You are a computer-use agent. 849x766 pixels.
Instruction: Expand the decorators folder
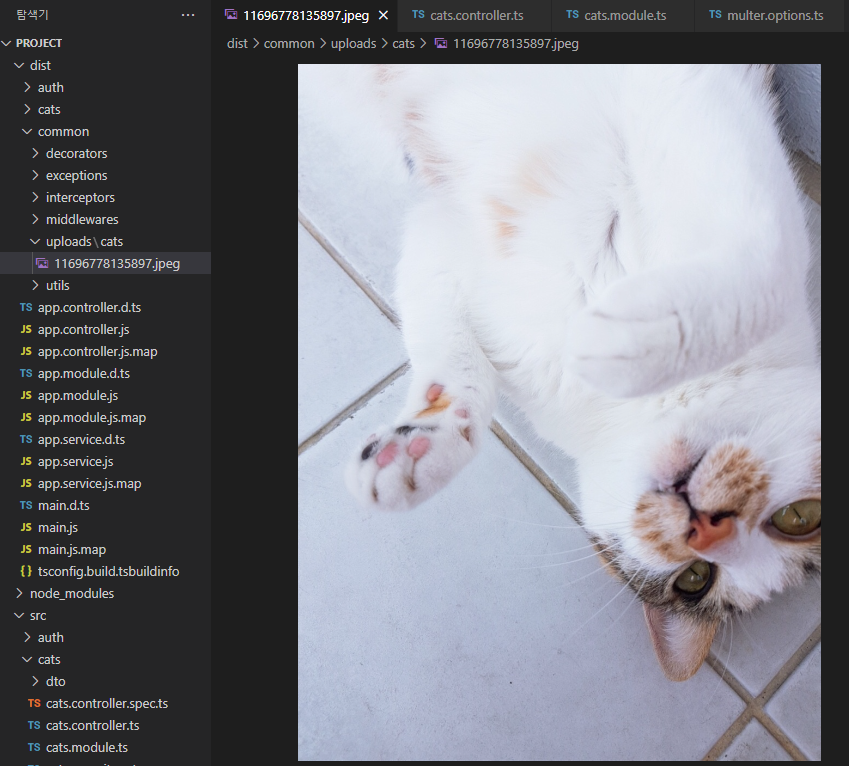[35, 153]
